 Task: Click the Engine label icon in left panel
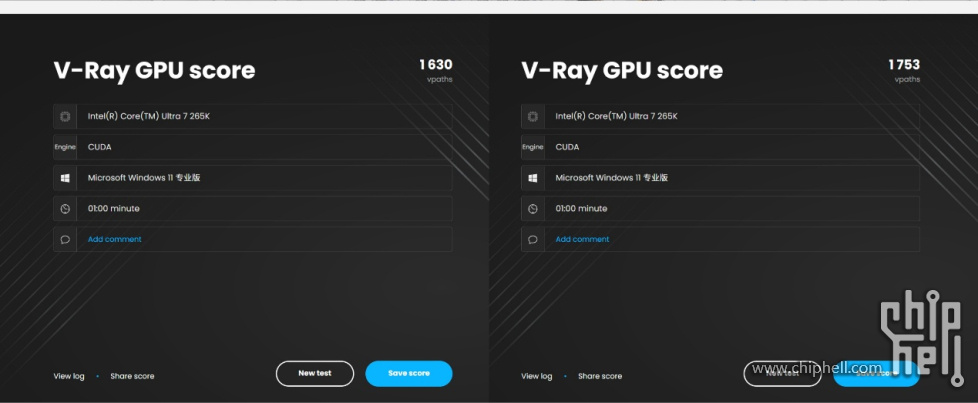(65, 147)
